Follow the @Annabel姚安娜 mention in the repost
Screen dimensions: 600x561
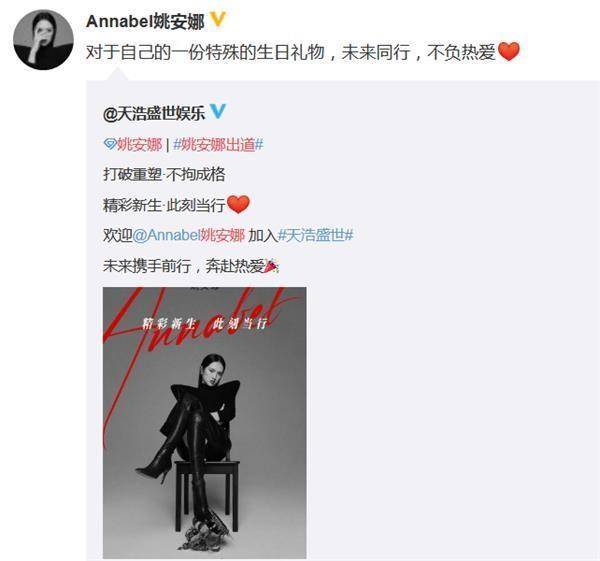189,235
